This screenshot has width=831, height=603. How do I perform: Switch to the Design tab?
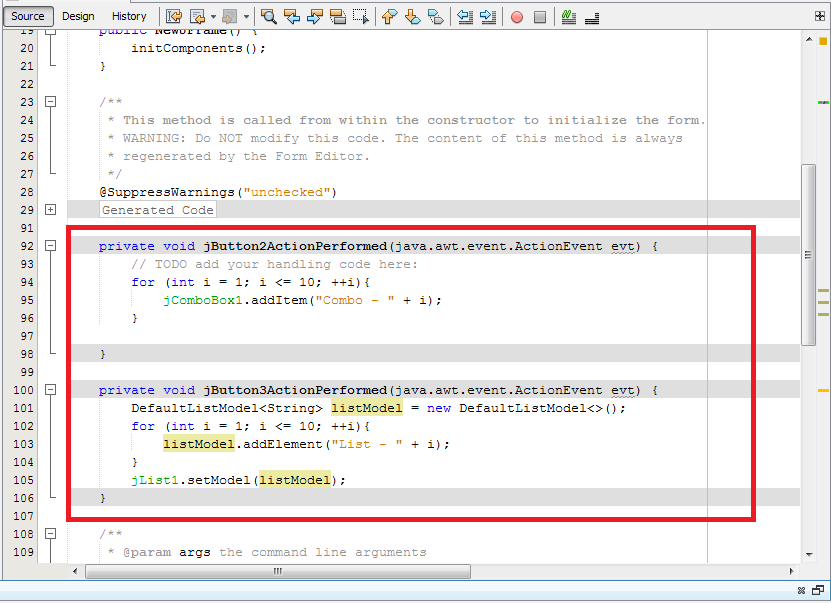[78, 16]
